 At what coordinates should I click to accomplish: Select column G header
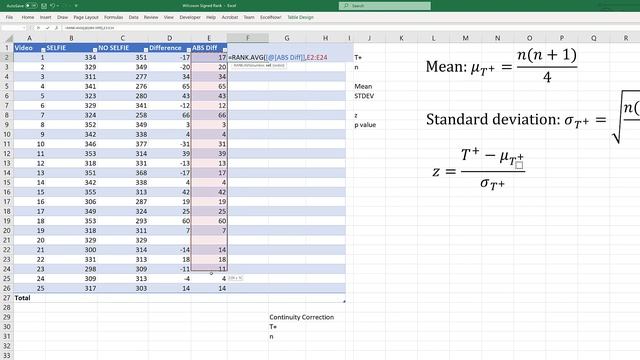[287, 38]
